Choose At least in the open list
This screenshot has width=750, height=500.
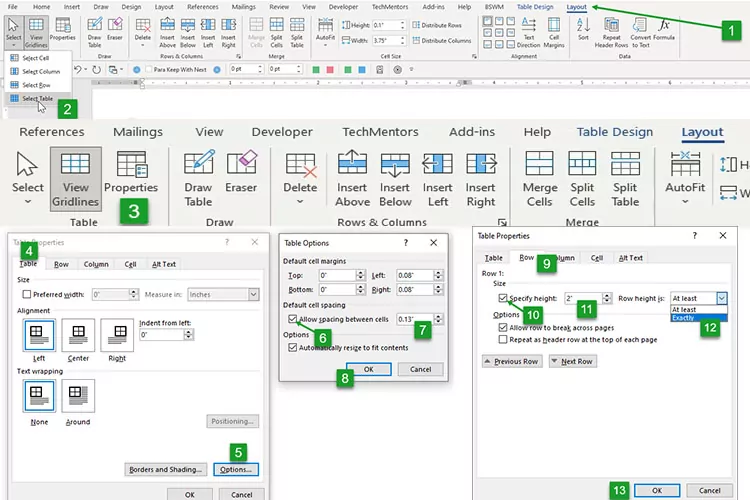[699, 310]
